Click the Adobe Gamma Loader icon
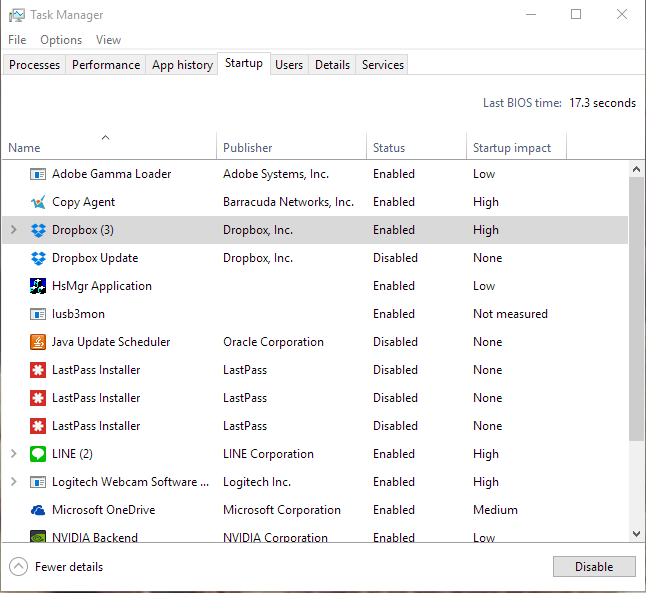Image resolution: width=646 pixels, height=593 pixels. tap(38, 174)
